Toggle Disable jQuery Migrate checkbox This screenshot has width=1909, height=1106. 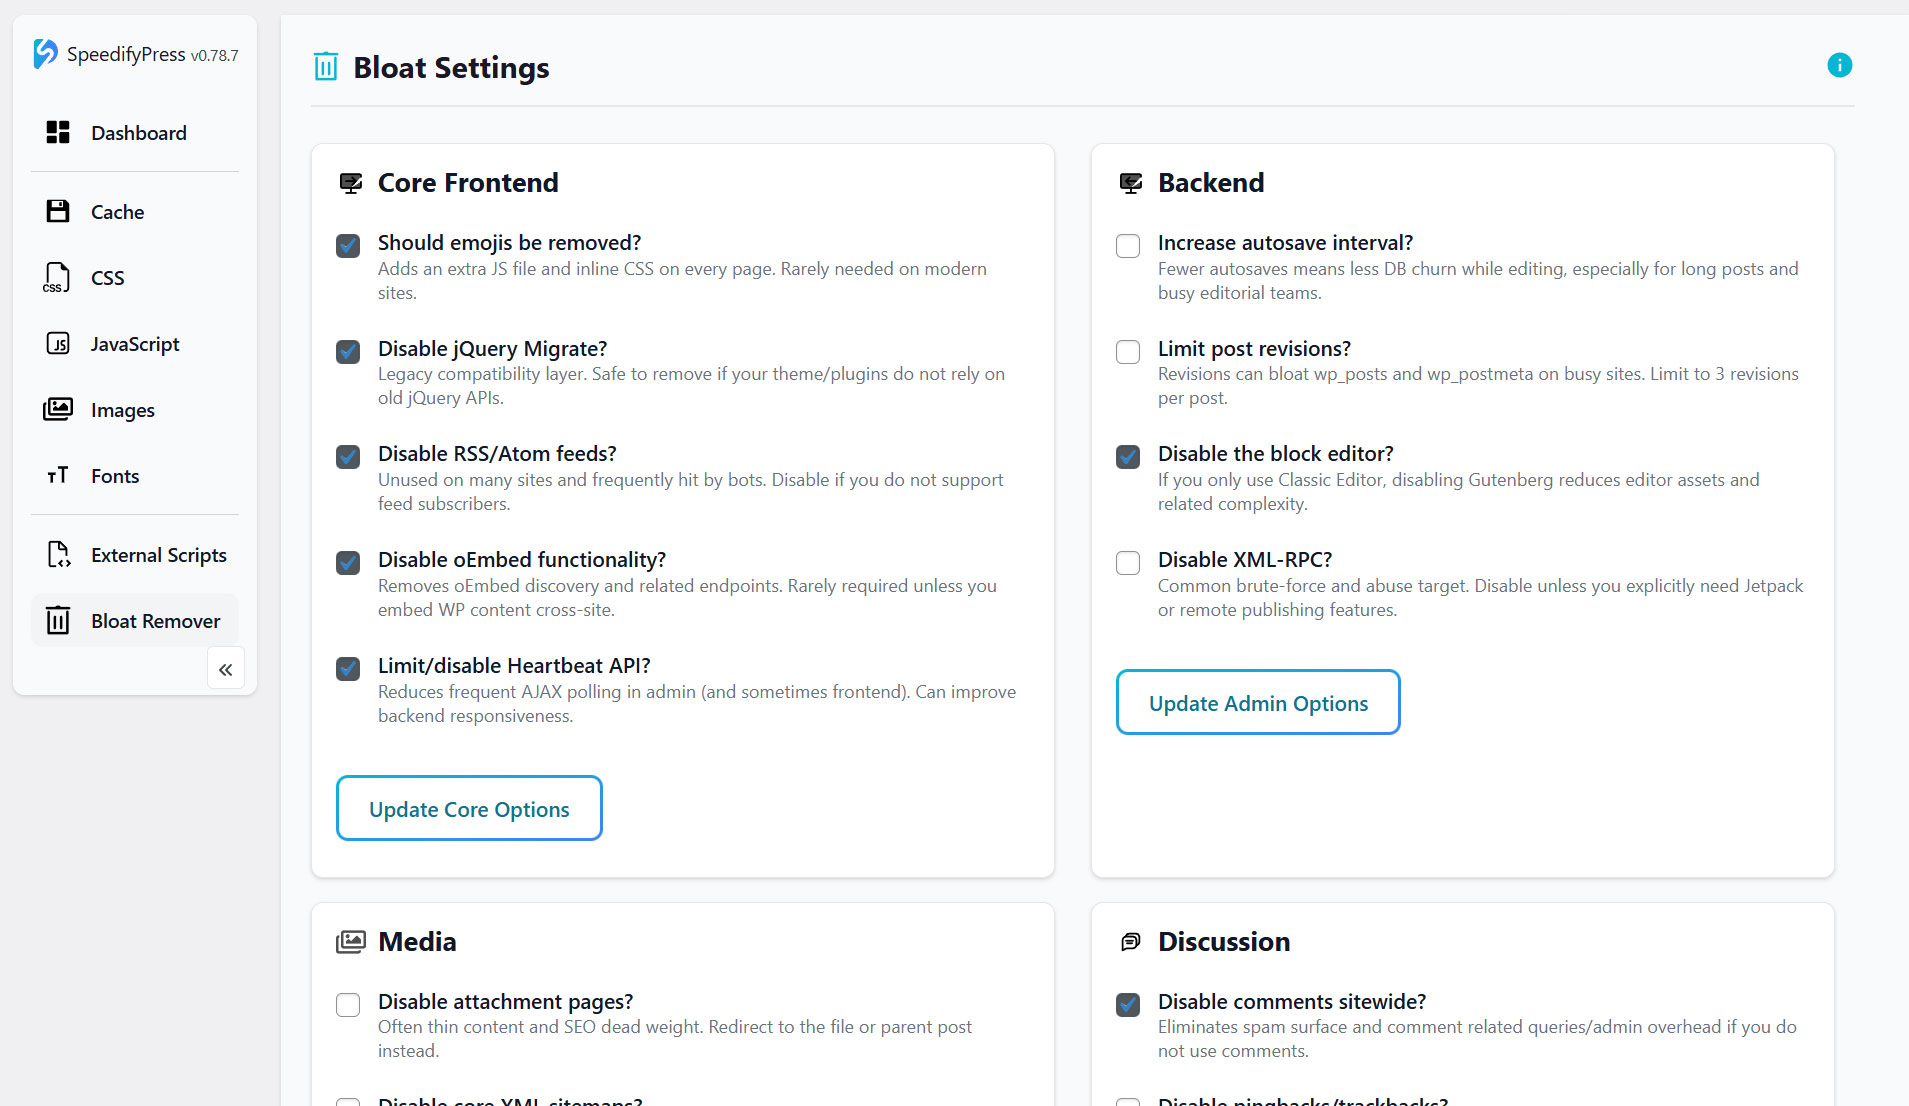(x=348, y=351)
